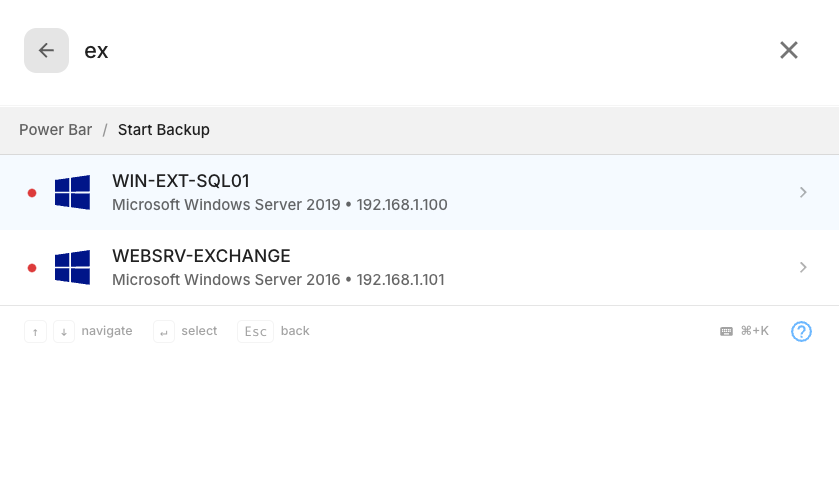The image size is (839, 490).
Task: Click the ⌘+K shortcut label
Action: click(754, 331)
